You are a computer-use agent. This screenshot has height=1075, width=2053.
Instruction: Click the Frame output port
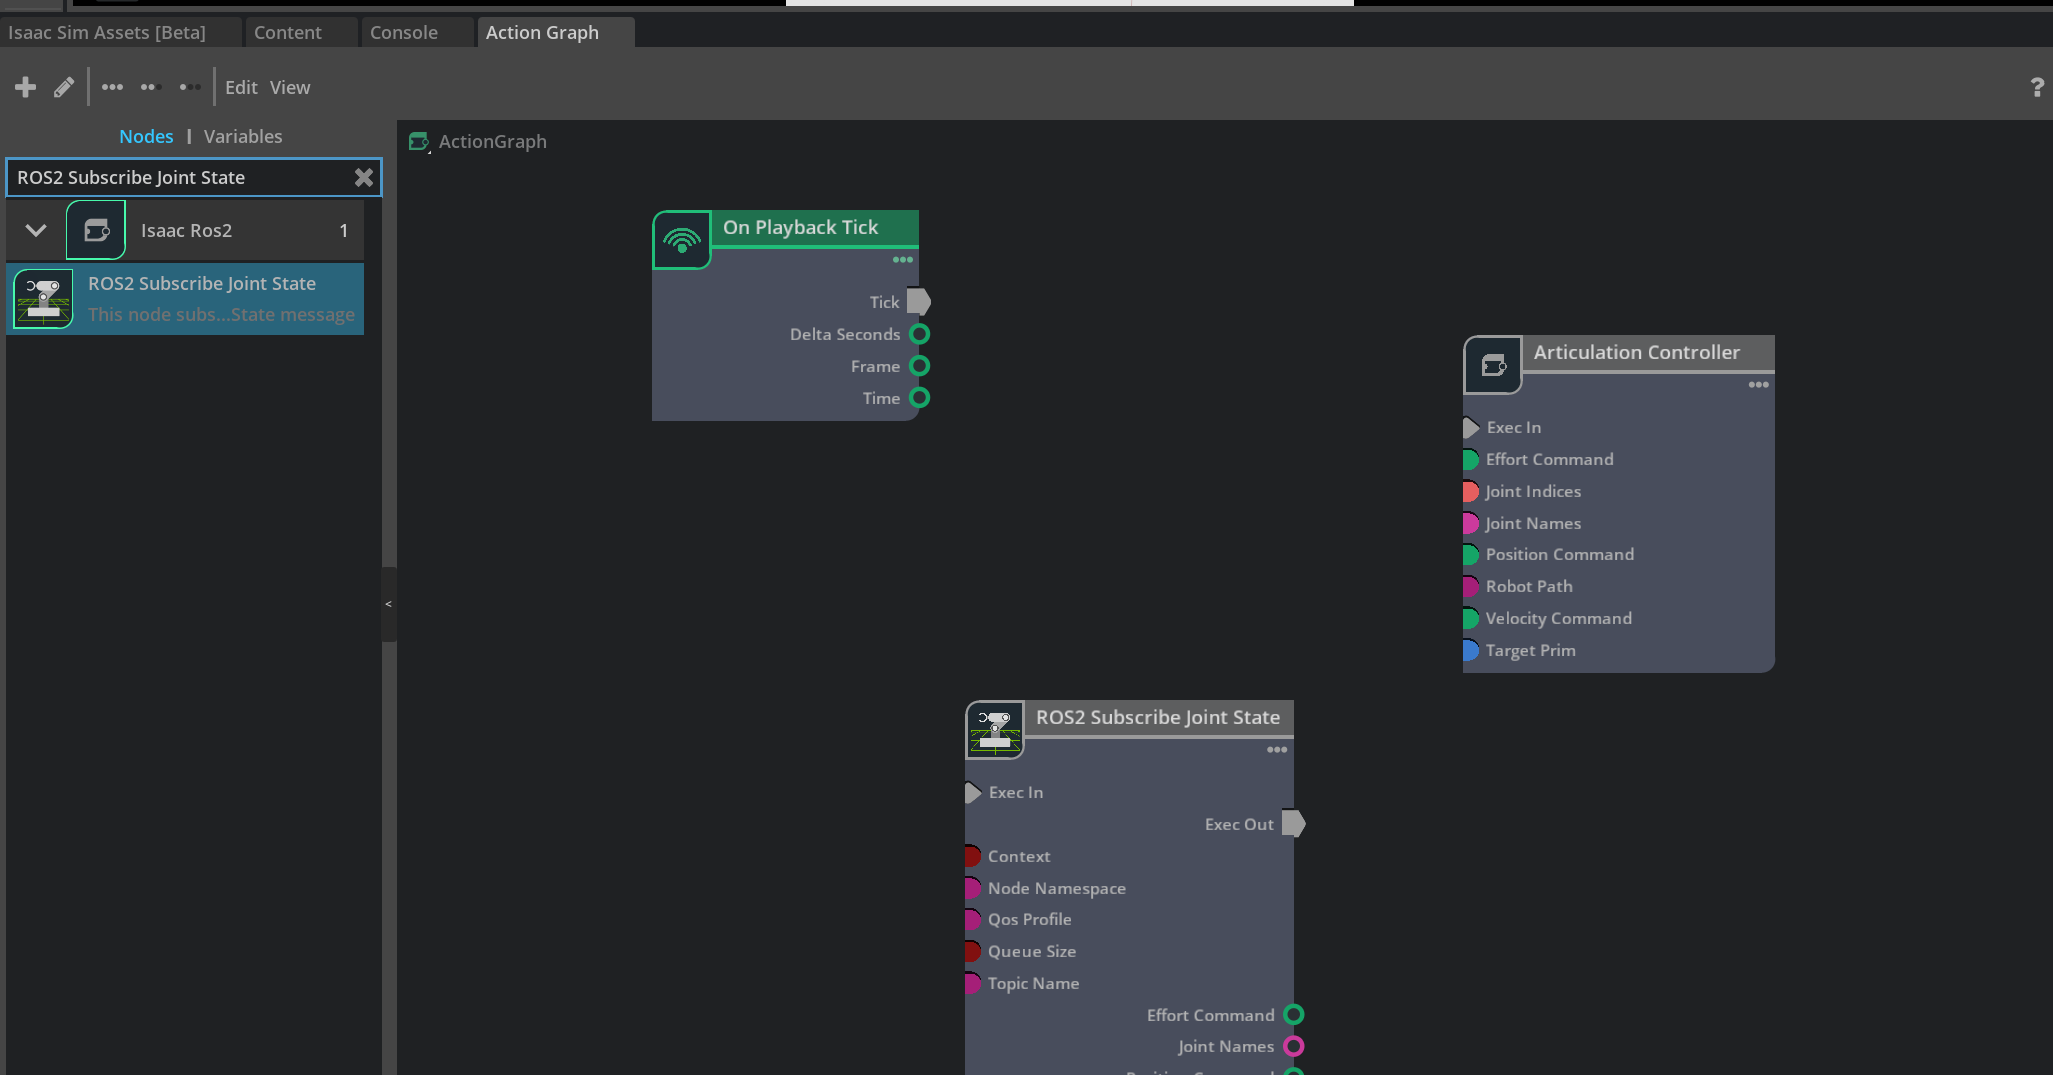click(920, 366)
